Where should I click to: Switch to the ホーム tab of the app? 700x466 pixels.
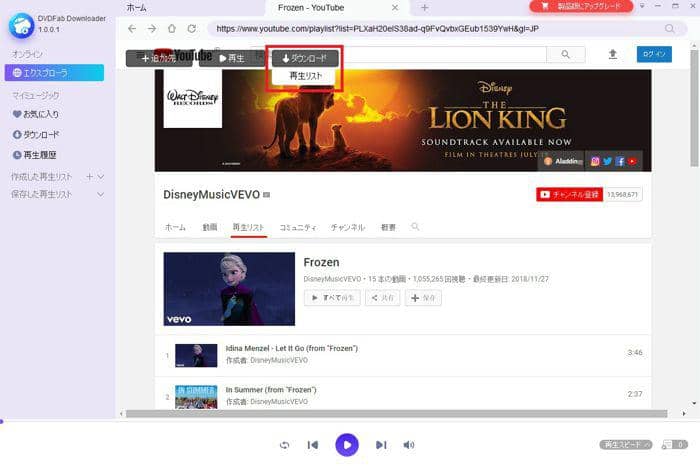[x=136, y=8]
